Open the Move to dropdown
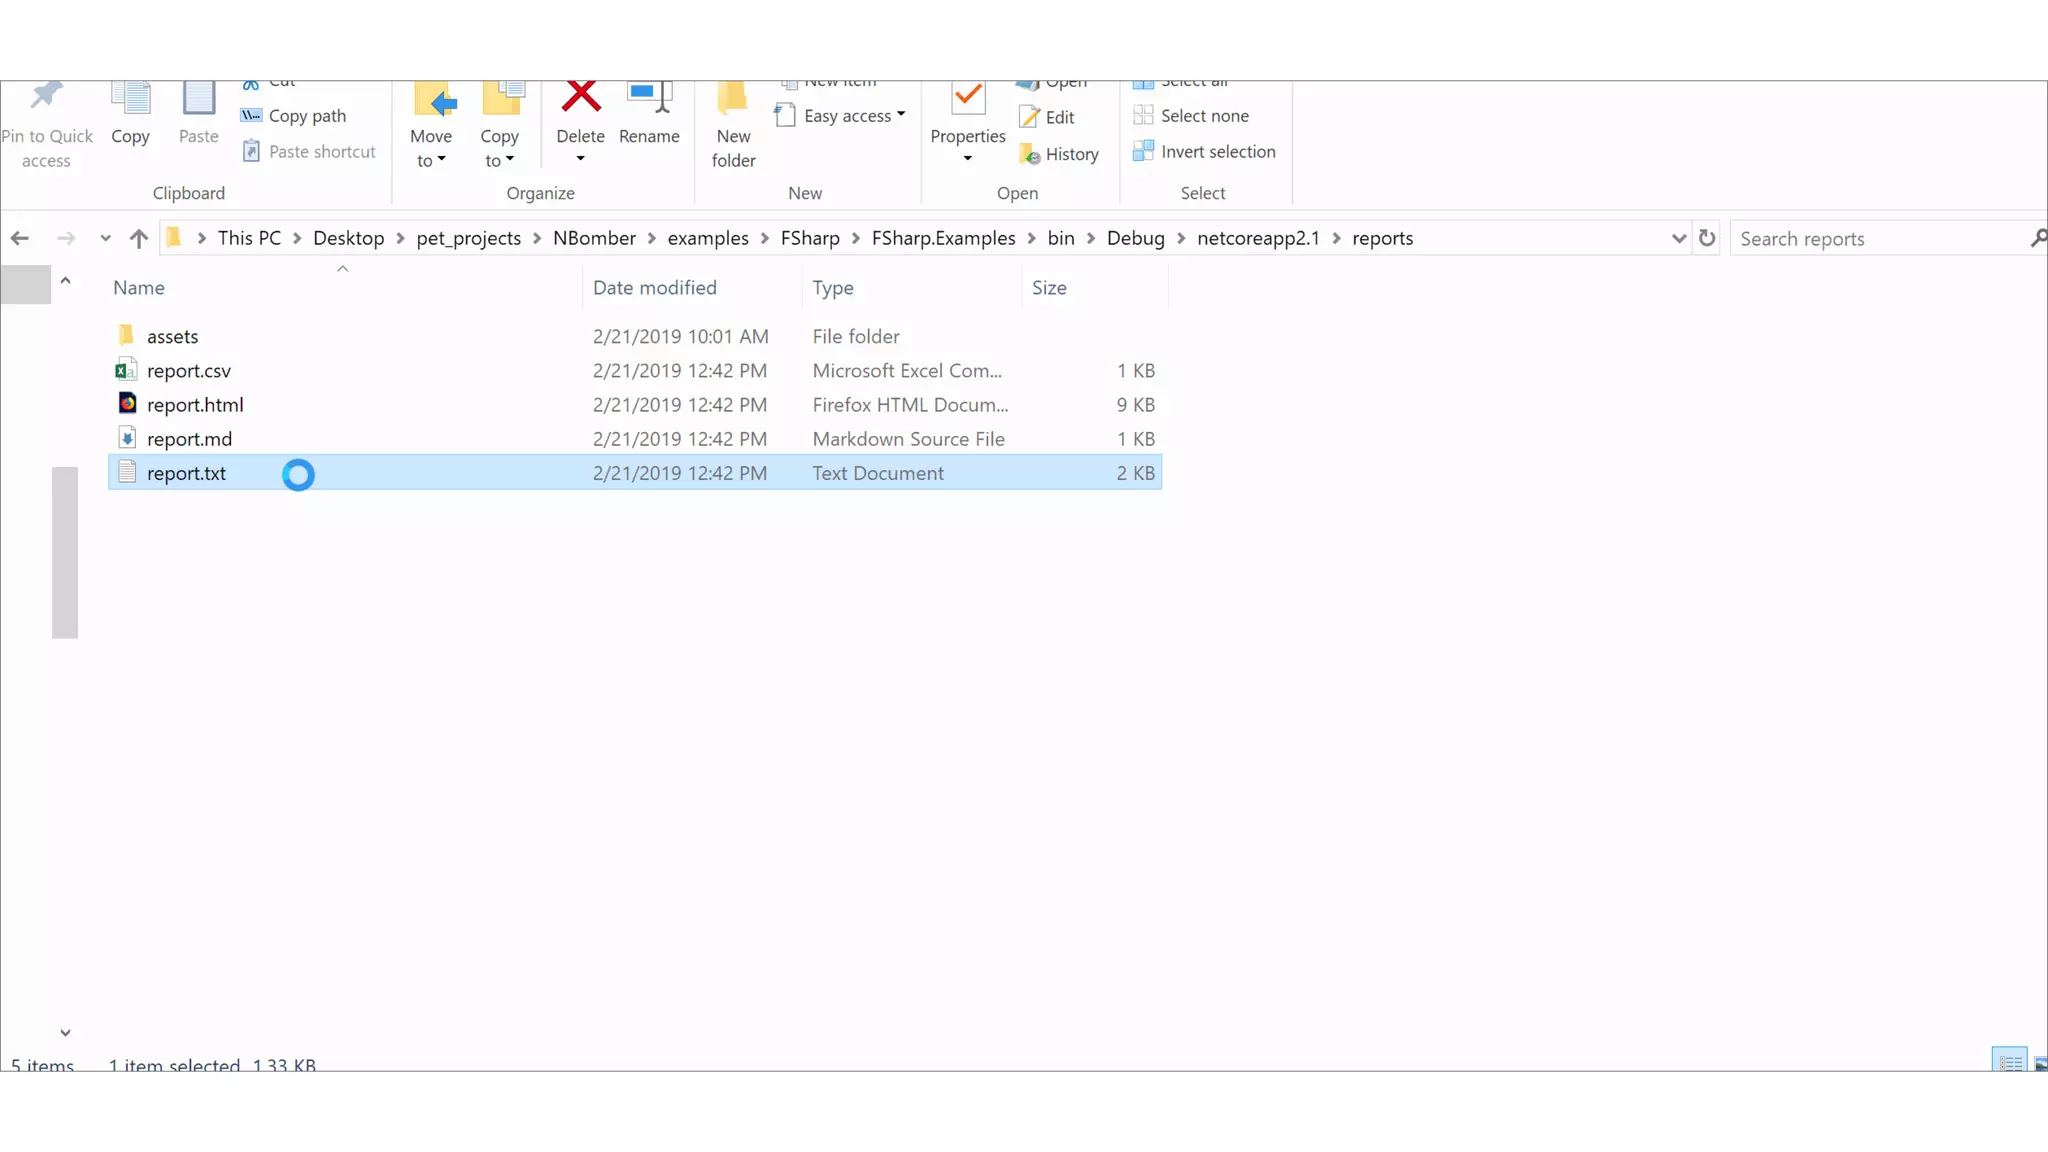 click(x=431, y=148)
